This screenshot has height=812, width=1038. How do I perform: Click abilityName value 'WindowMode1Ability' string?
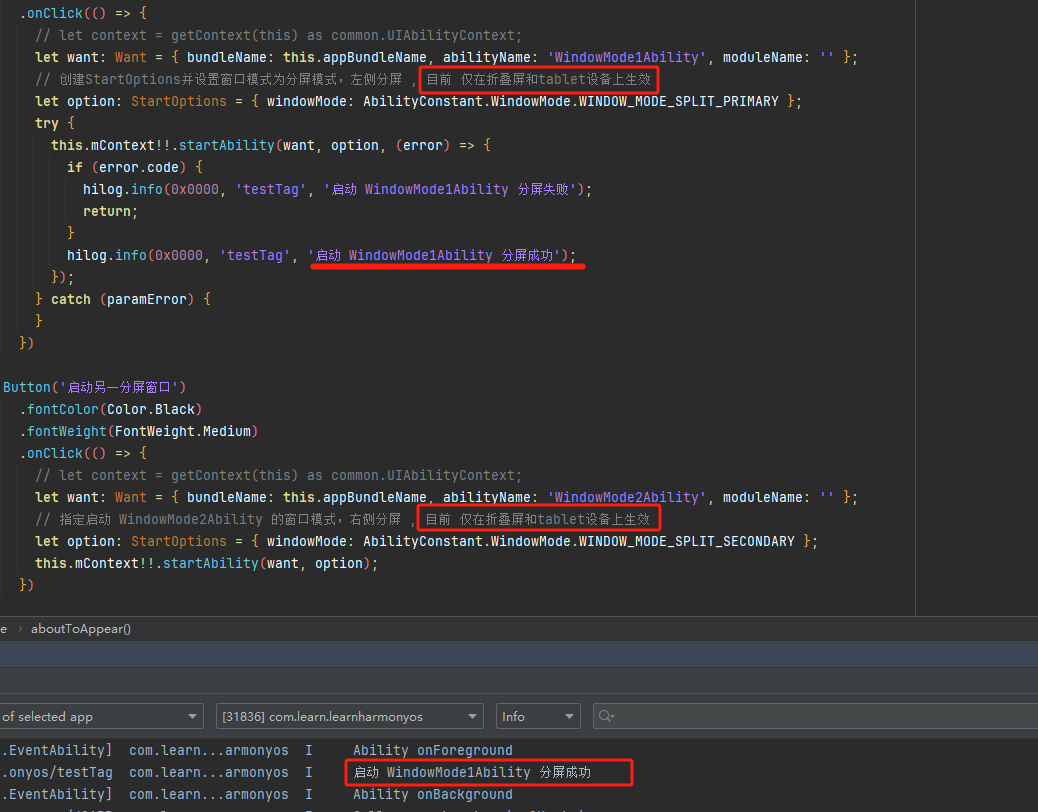tap(627, 58)
